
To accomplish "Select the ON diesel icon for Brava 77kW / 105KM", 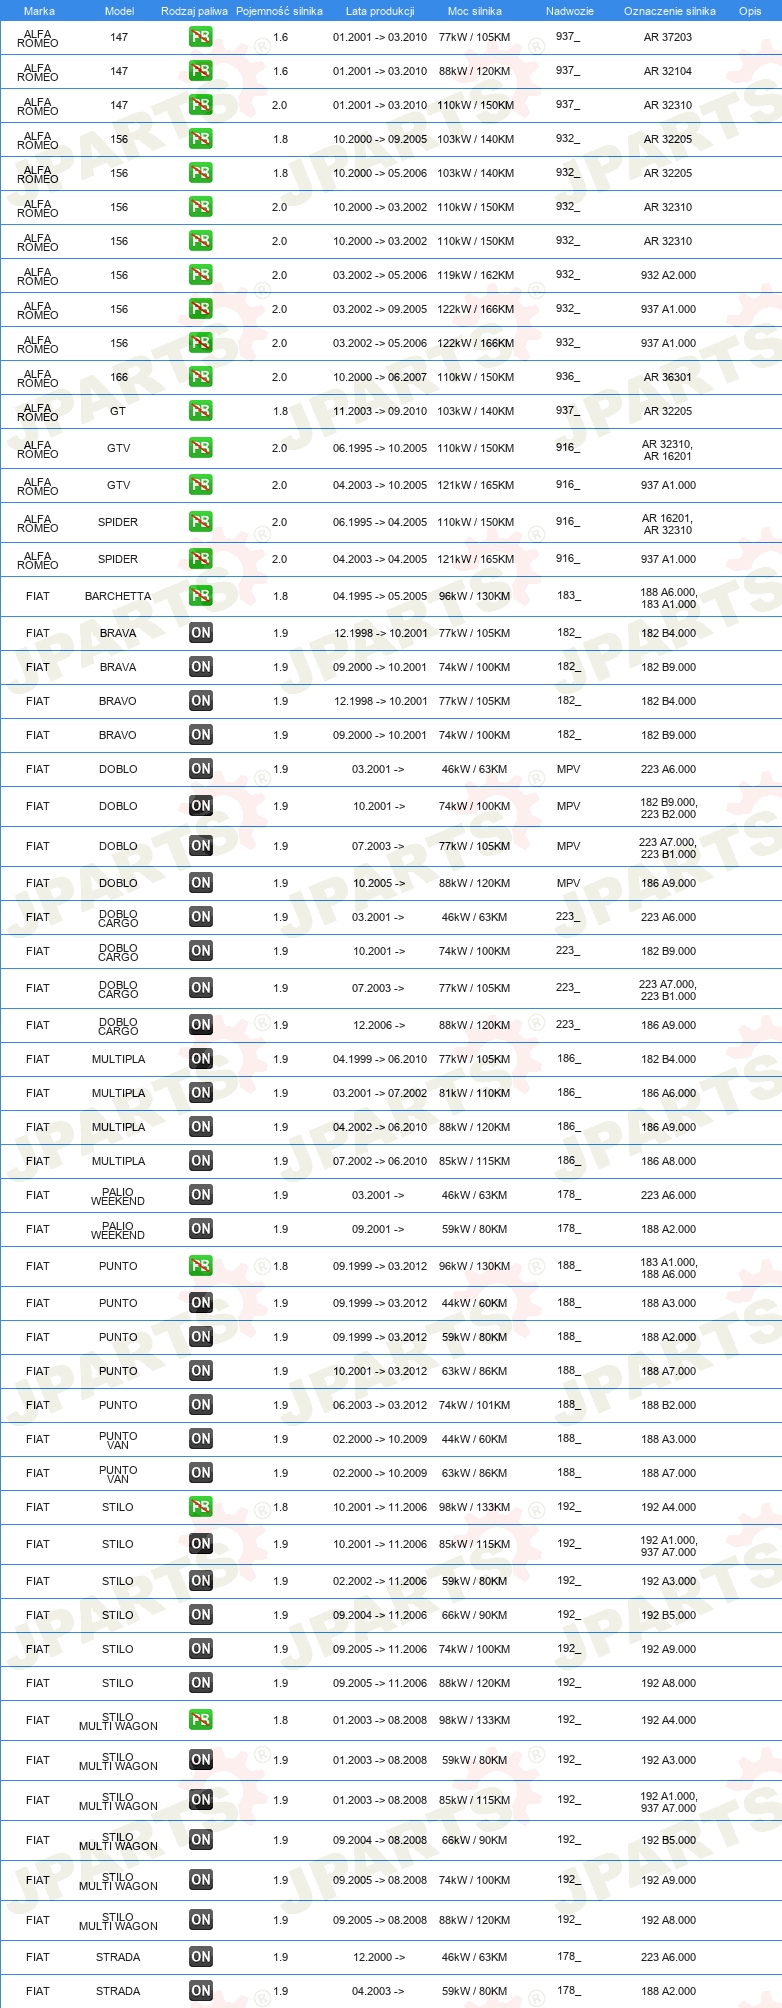I will pyautogui.click(x=200, y=633).
